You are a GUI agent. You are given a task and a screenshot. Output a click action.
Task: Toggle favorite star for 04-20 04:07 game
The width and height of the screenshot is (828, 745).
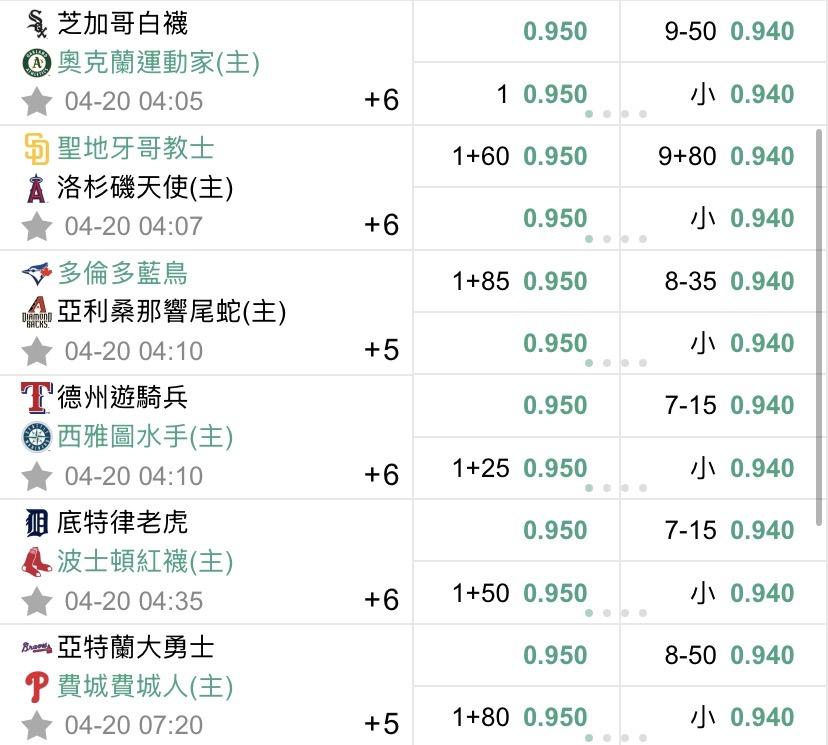tap(37, 226)
